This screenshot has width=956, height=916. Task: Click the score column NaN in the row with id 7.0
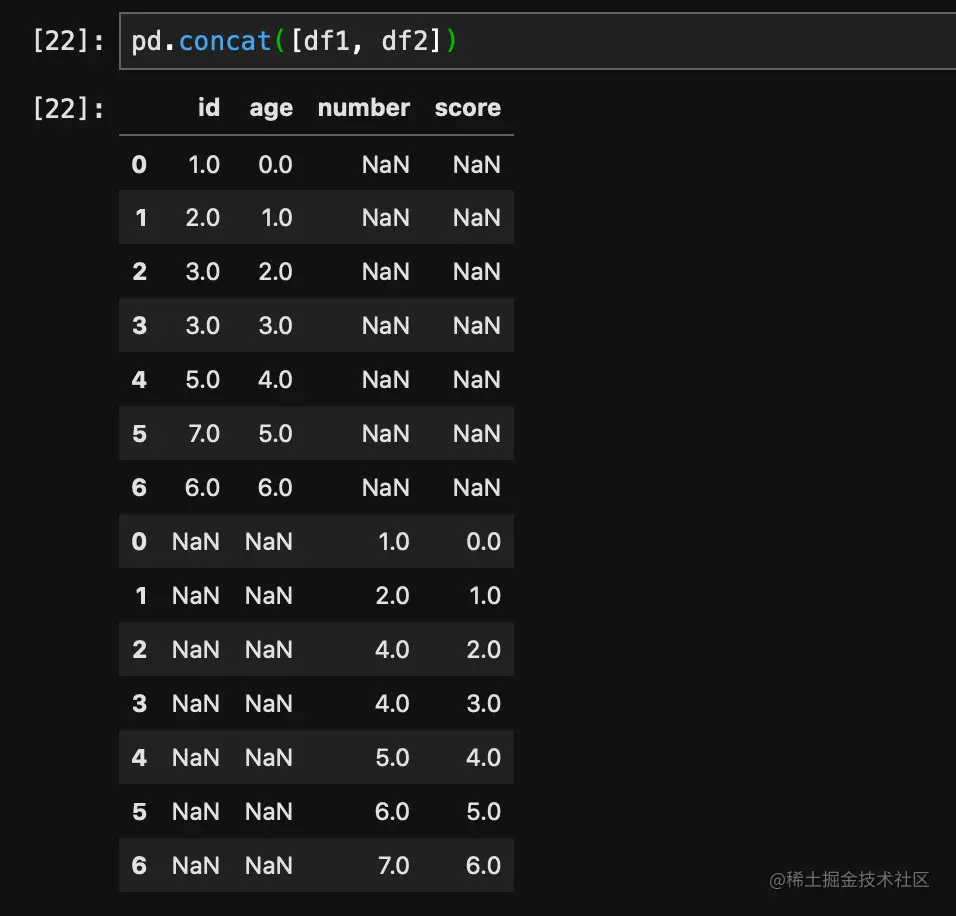[x=477, y=433]
